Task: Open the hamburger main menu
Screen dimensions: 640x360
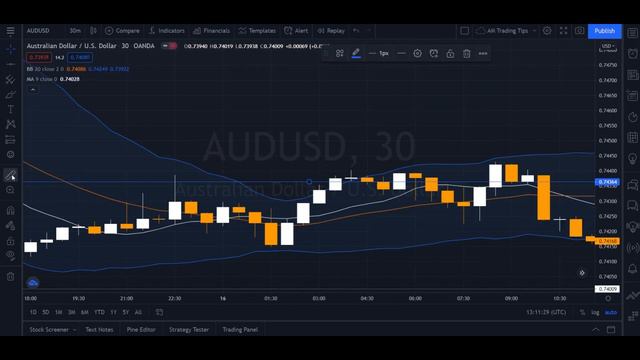Action: [10, 31]
